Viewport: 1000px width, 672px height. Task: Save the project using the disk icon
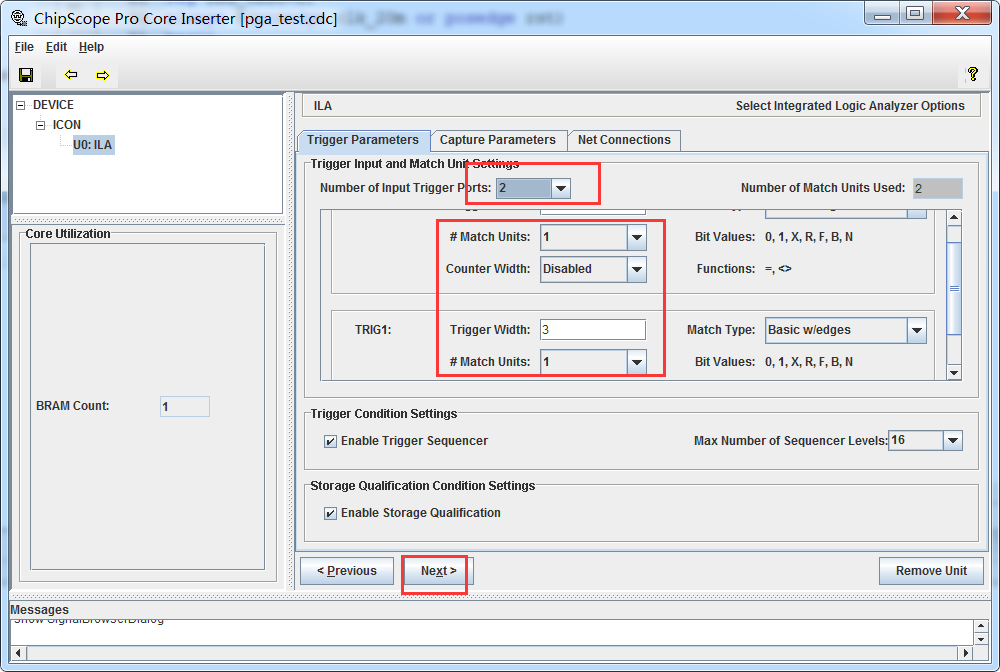[26, 74]
